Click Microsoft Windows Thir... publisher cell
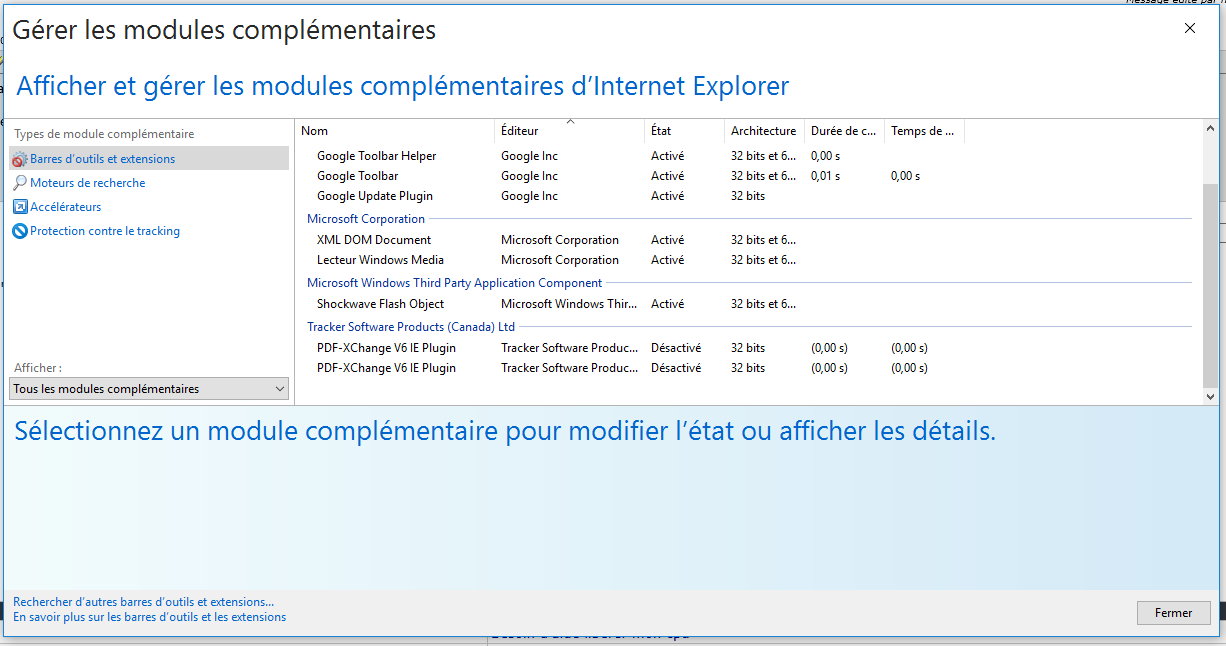 click(567, 304)
